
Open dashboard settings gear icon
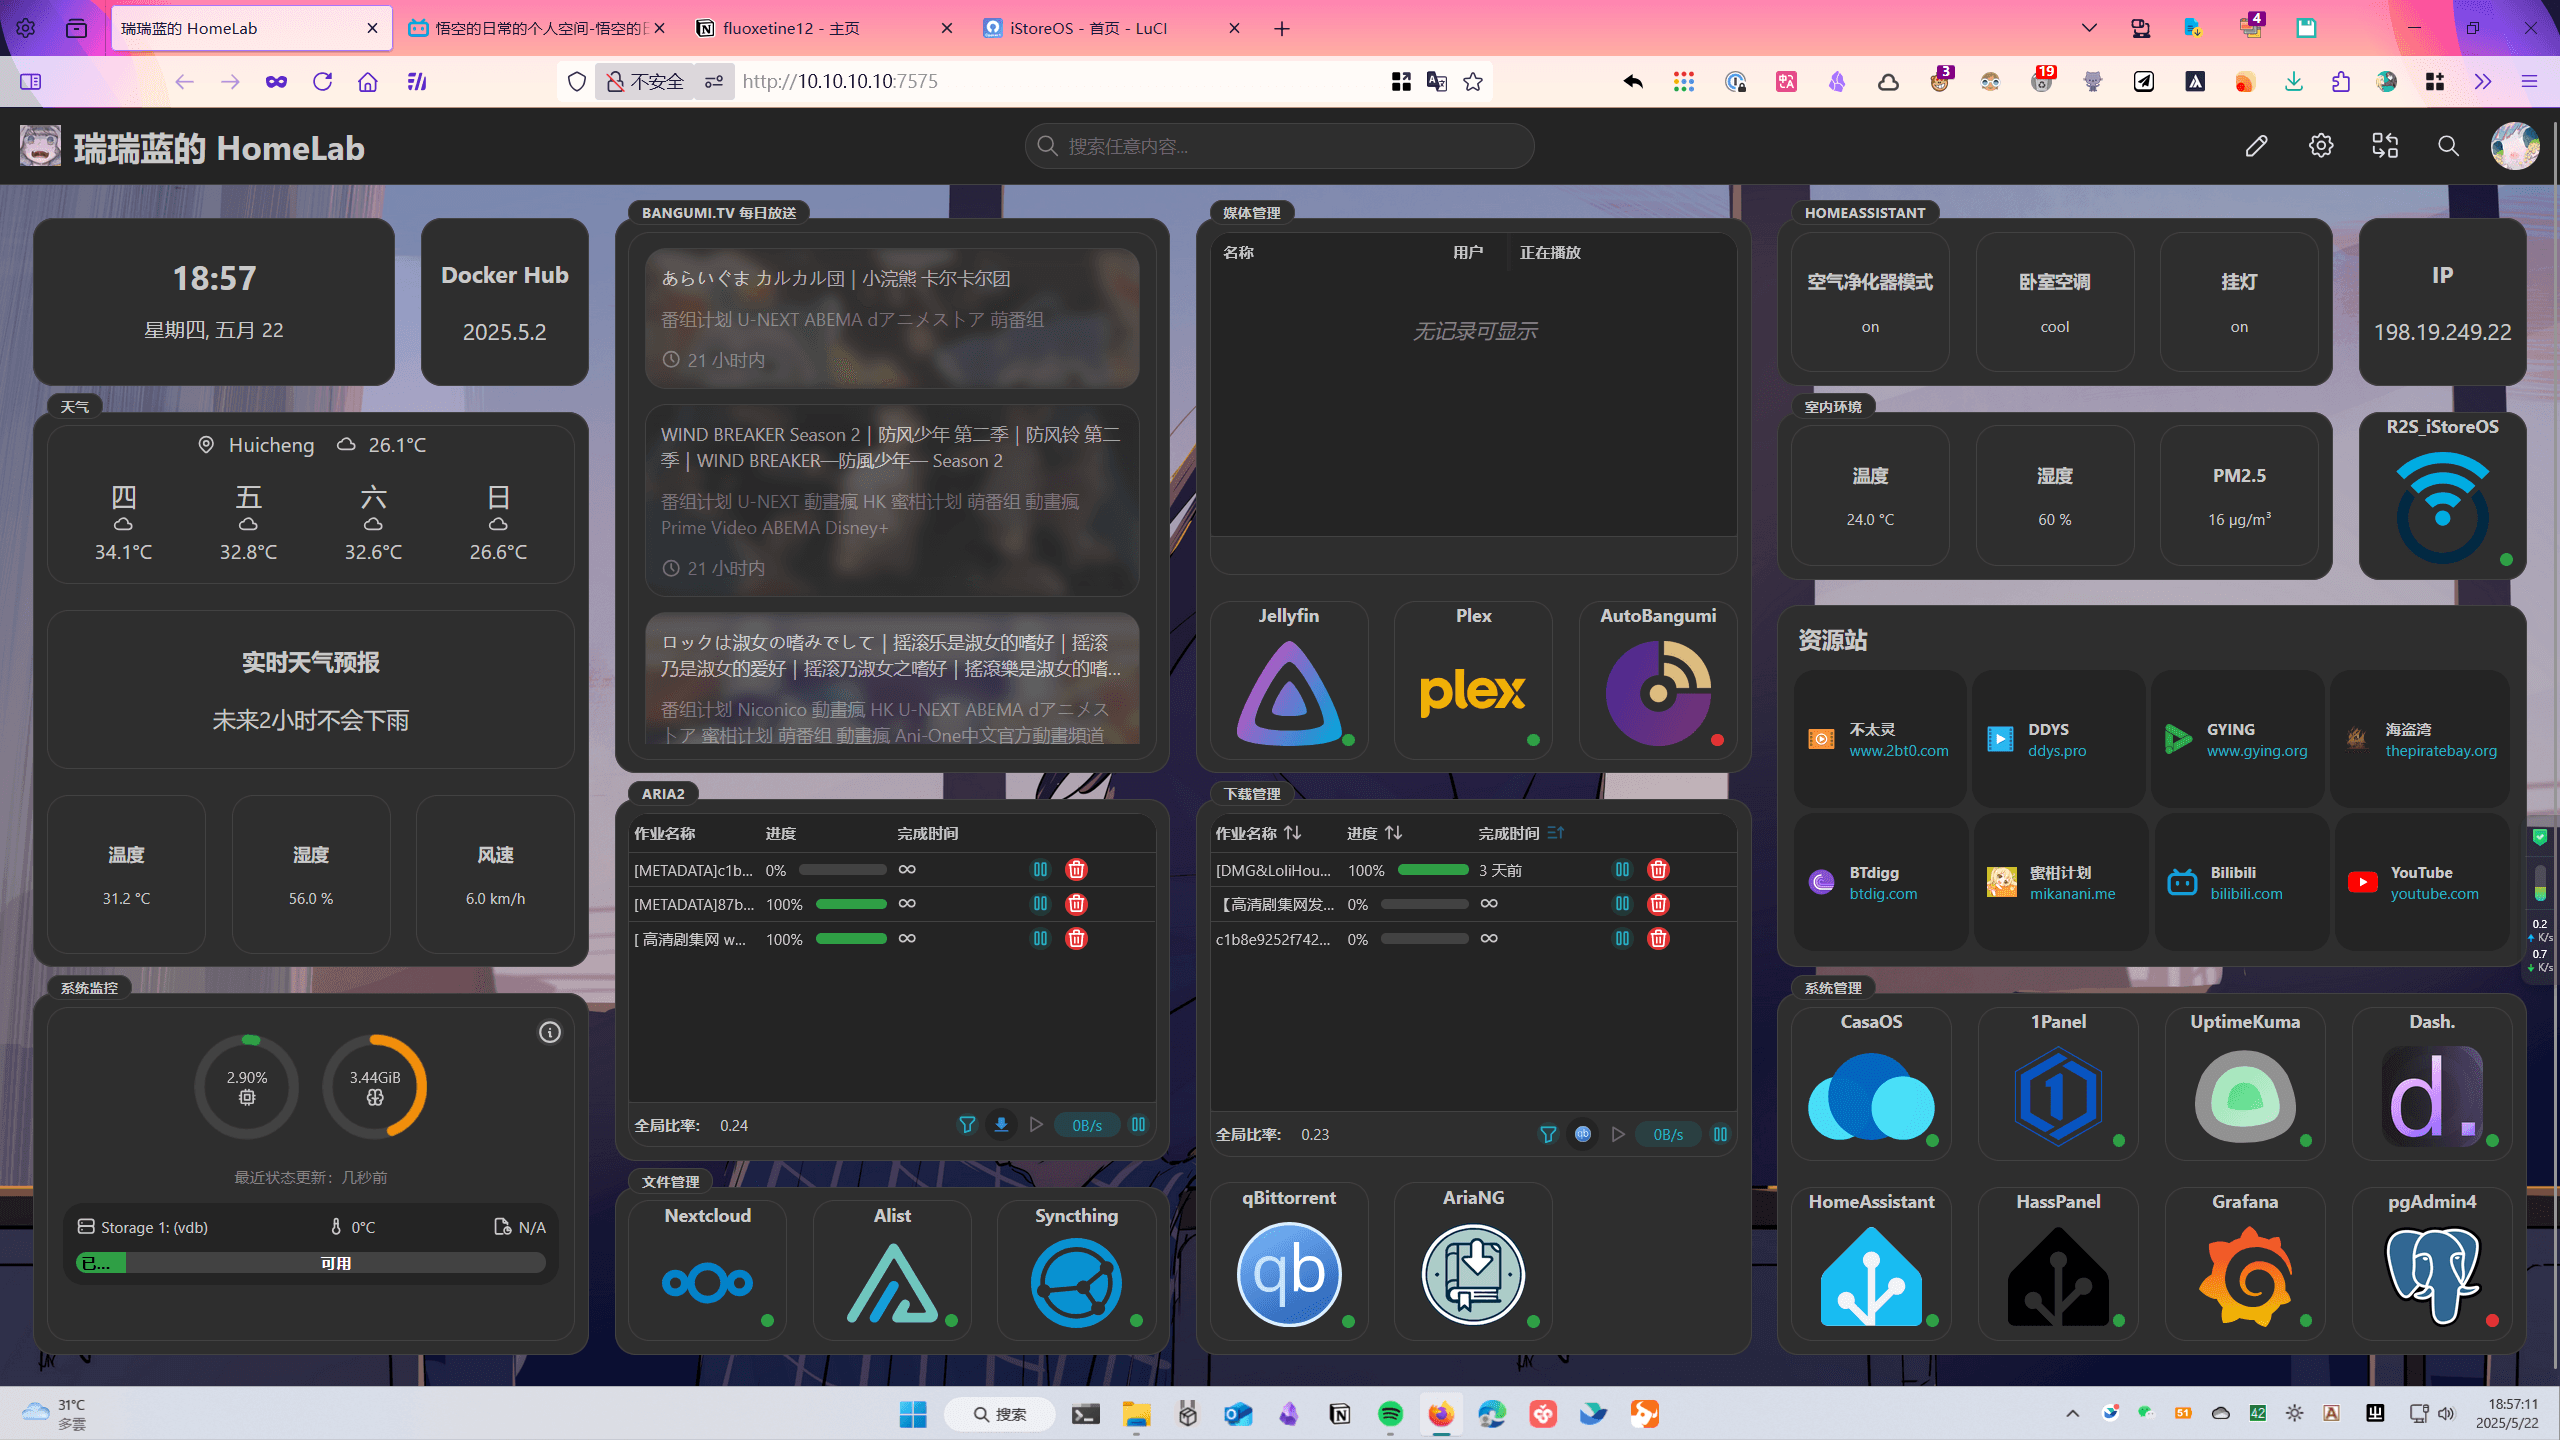(2320, 146)
